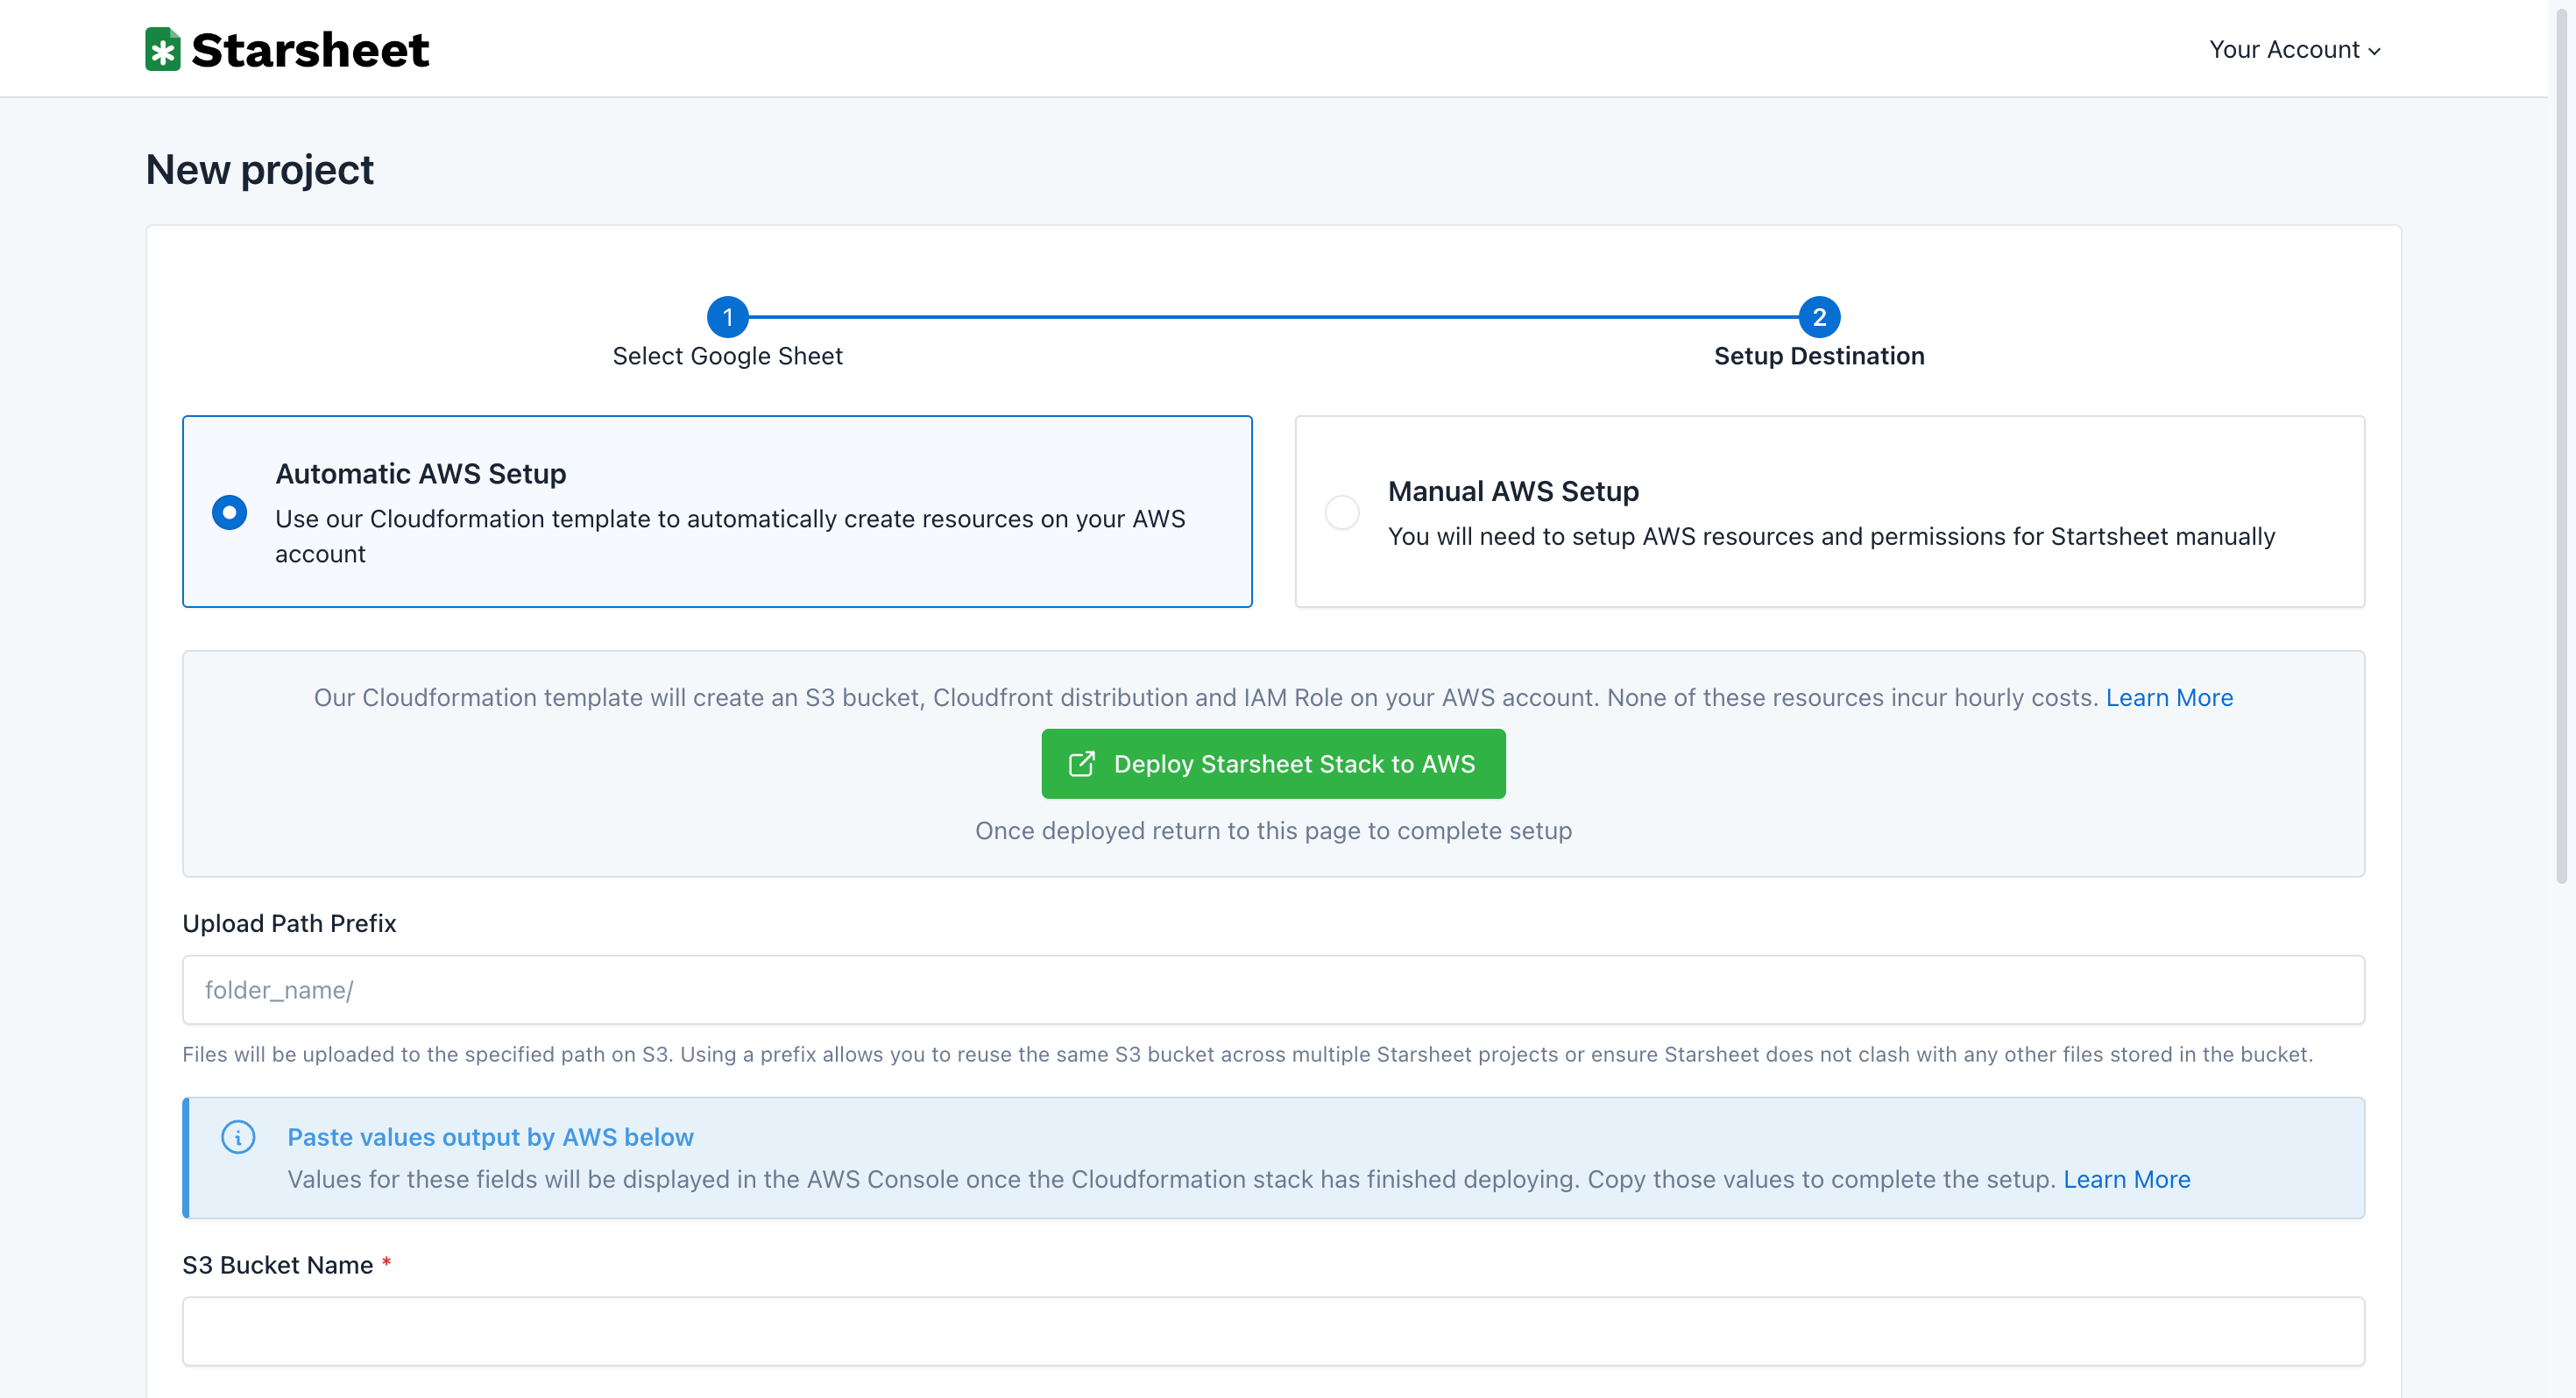This screenshot has width=2576, height=1398.
Task: Click the external-link icon on Deploy button
Action: 1081,764
